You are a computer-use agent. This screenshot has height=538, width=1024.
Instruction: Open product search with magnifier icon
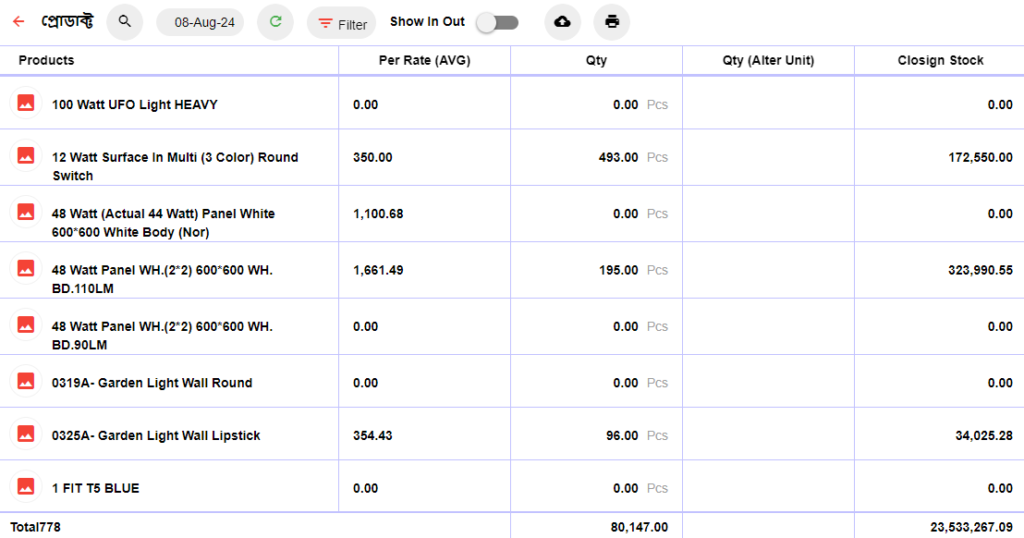(125, 22)
